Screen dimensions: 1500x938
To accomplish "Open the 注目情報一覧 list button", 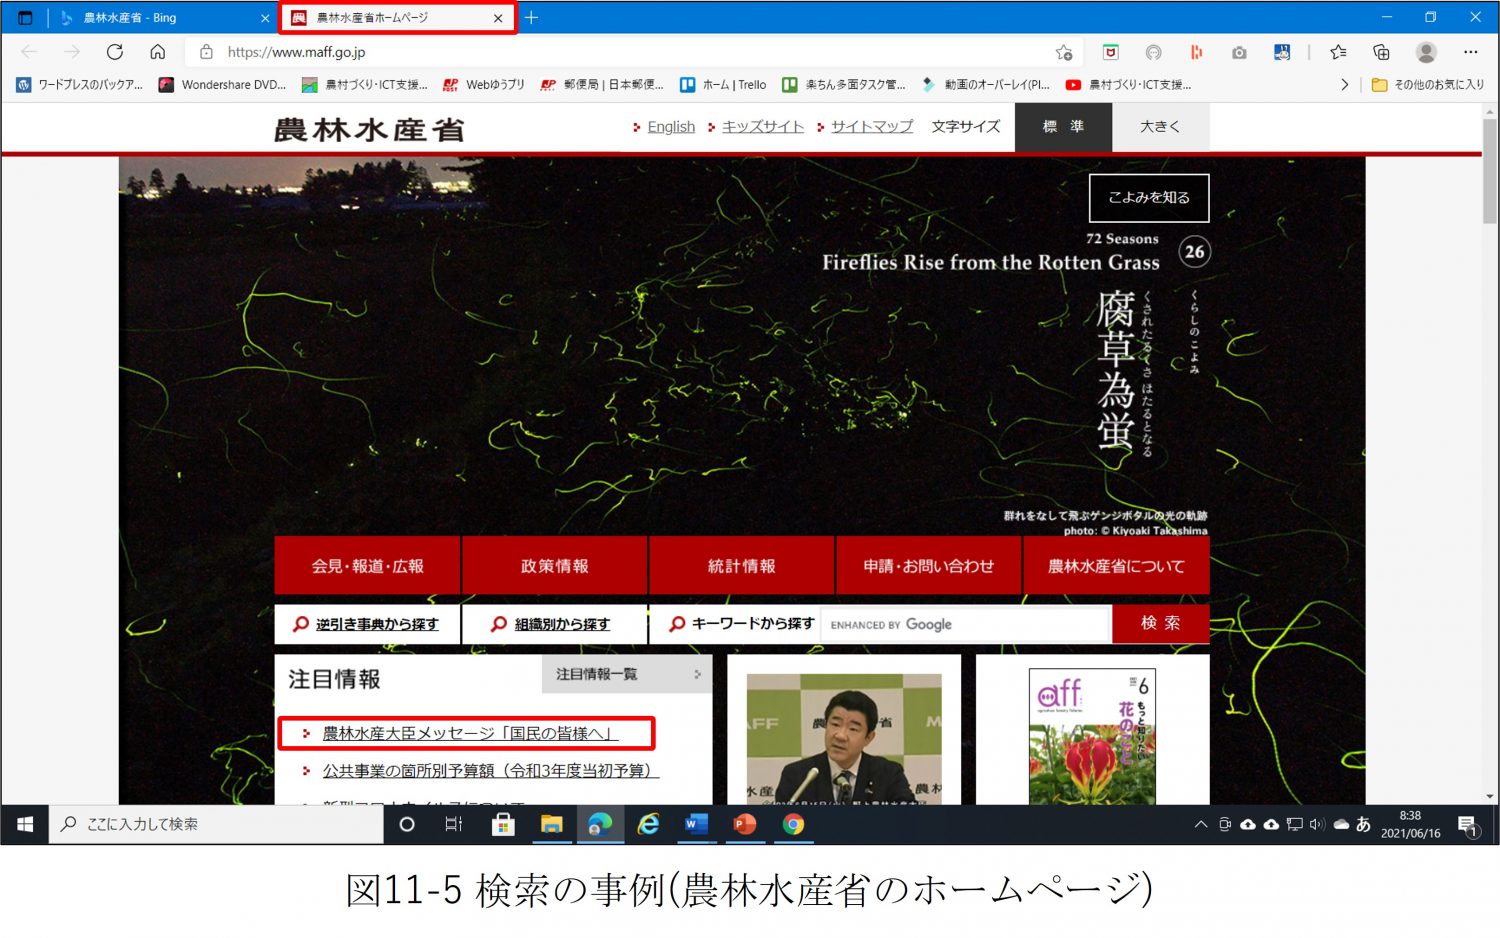I will tap(627, 674).
